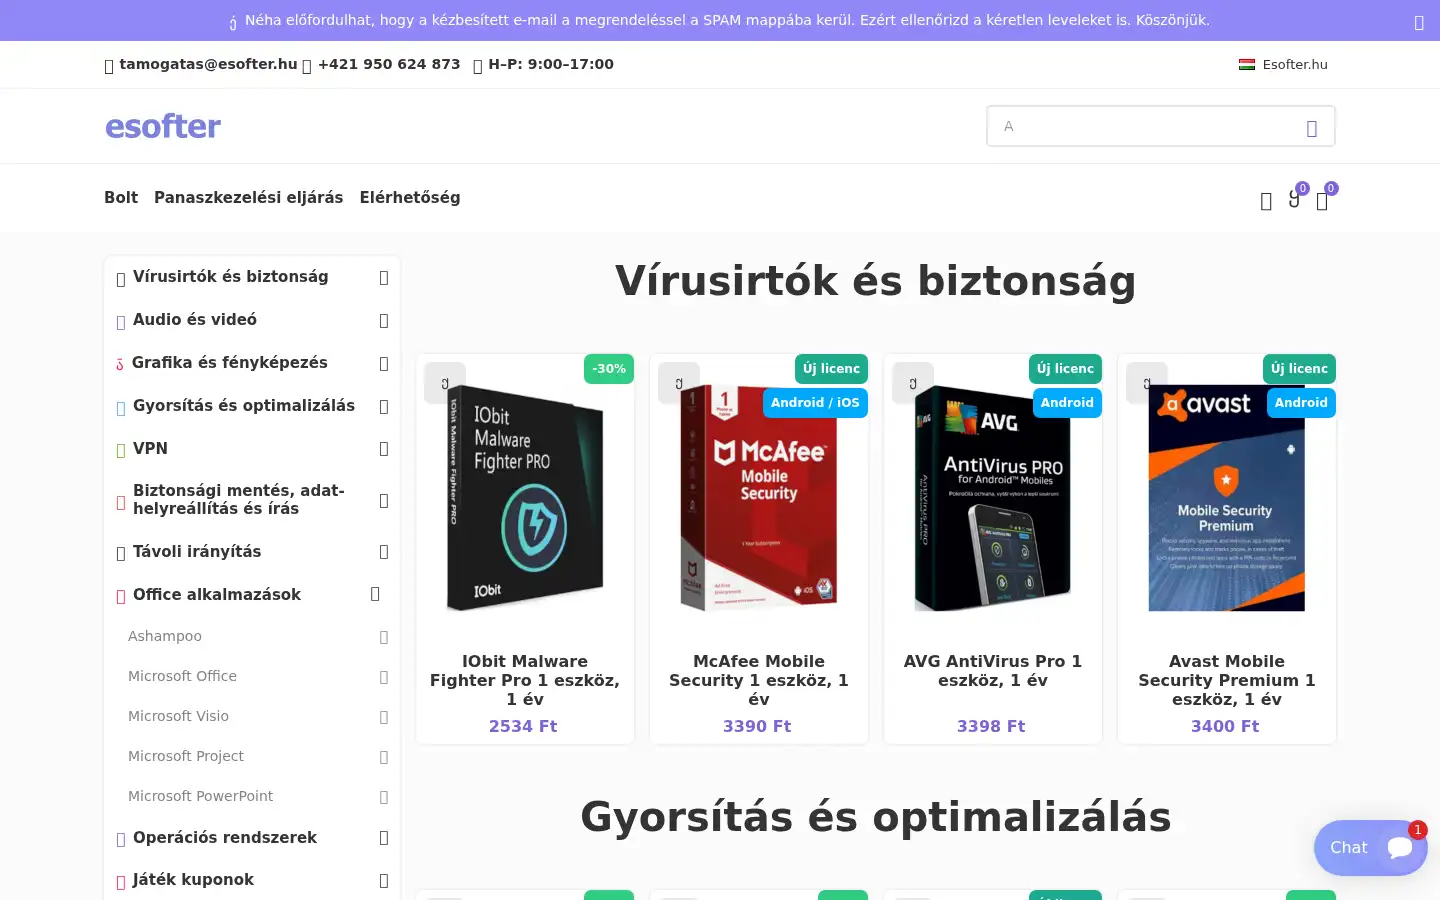Select Játék kuponok sidebar category

[x=193, y=879]
